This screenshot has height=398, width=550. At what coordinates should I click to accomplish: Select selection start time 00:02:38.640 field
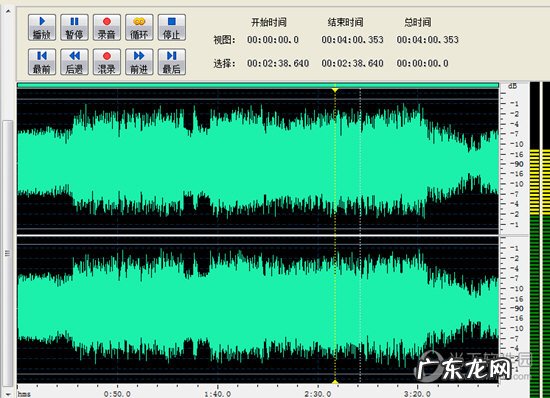click(x=278, y=63)
